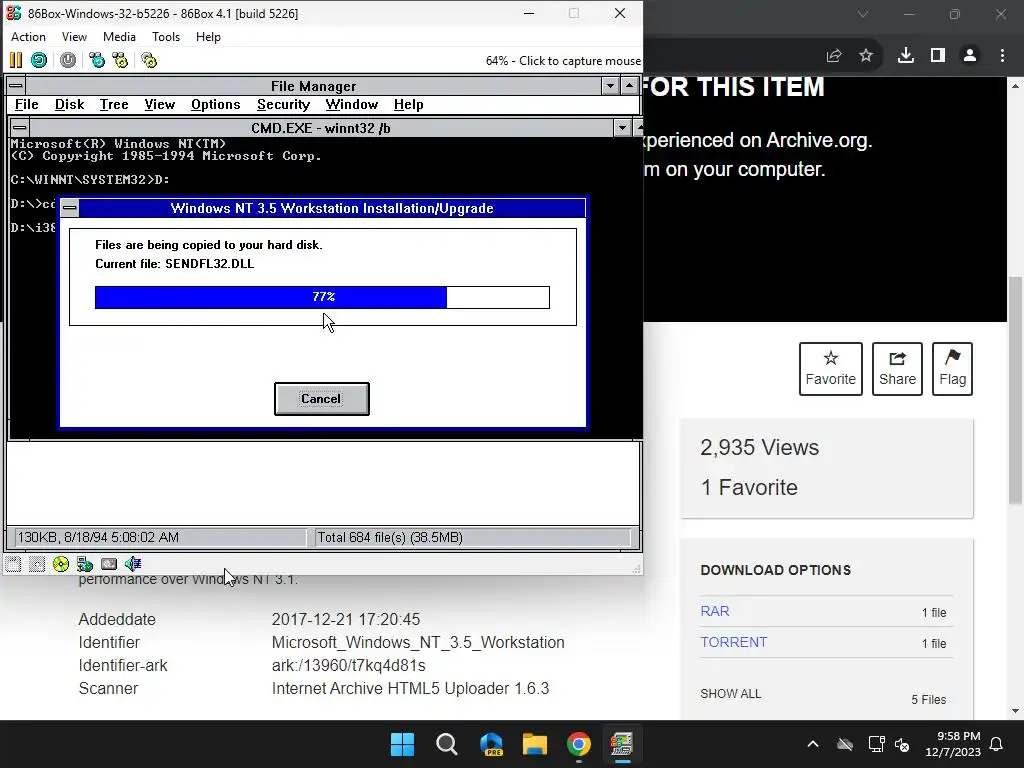Open the browser three-dot menu
Viewport: 1024px width, 768px height.
coord(1002,56)
